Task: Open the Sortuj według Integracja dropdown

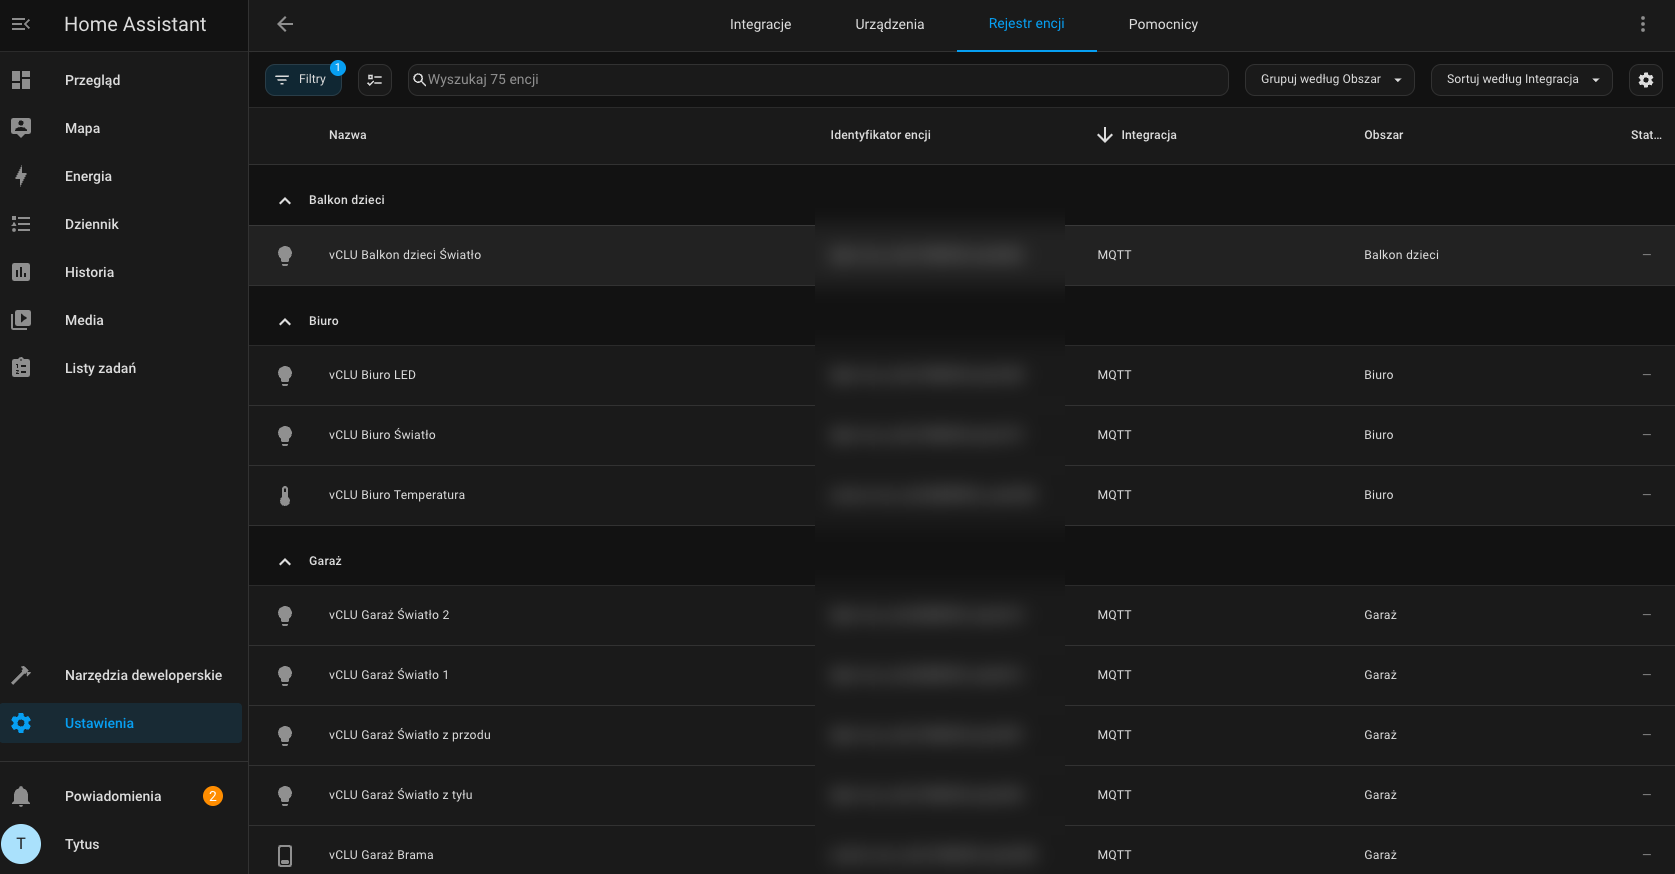Action: (1522, 80)
